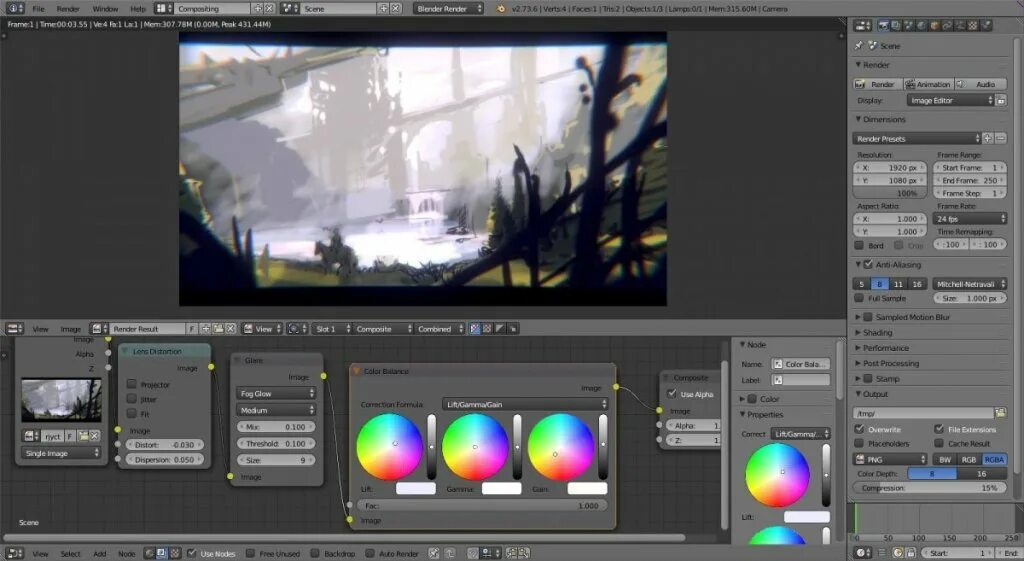Toggle the Projector checkbox in Lens Distortion
The image size is (1024, 561).
pyautogui.click(x=132, y=384)
